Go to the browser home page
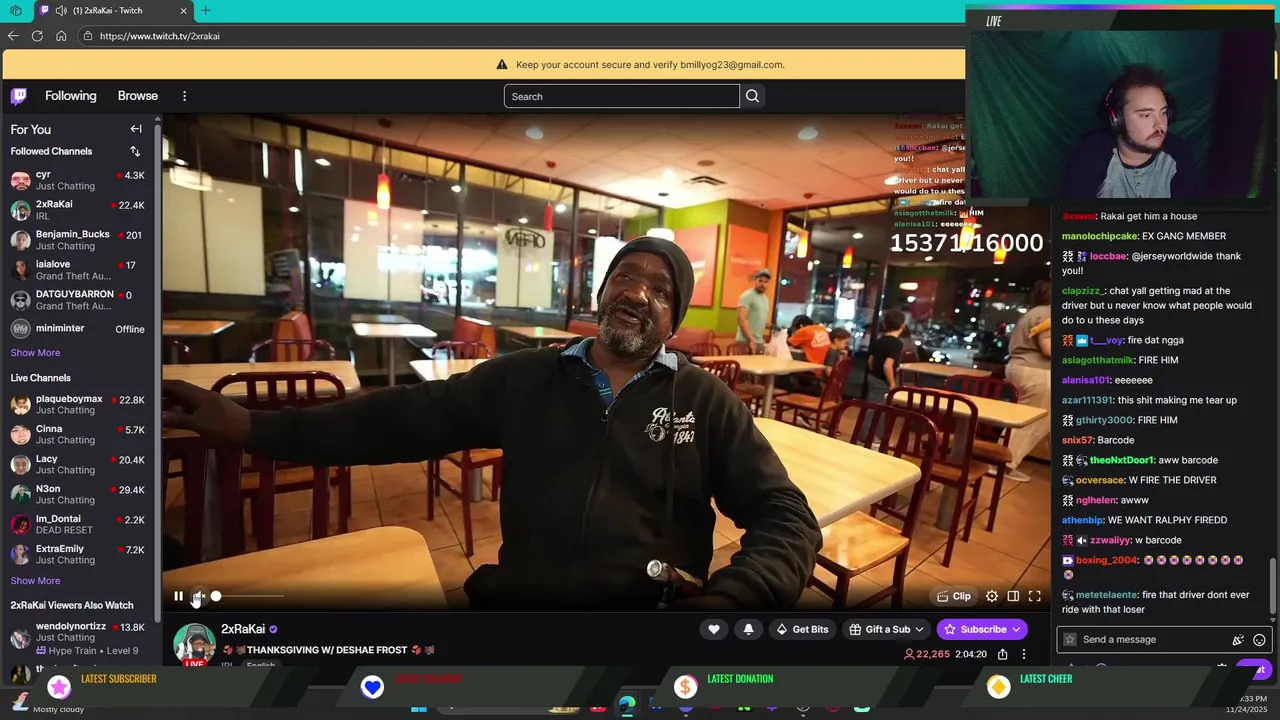Viewport: 1280px width, 720px height. click(x=61, y=36)
